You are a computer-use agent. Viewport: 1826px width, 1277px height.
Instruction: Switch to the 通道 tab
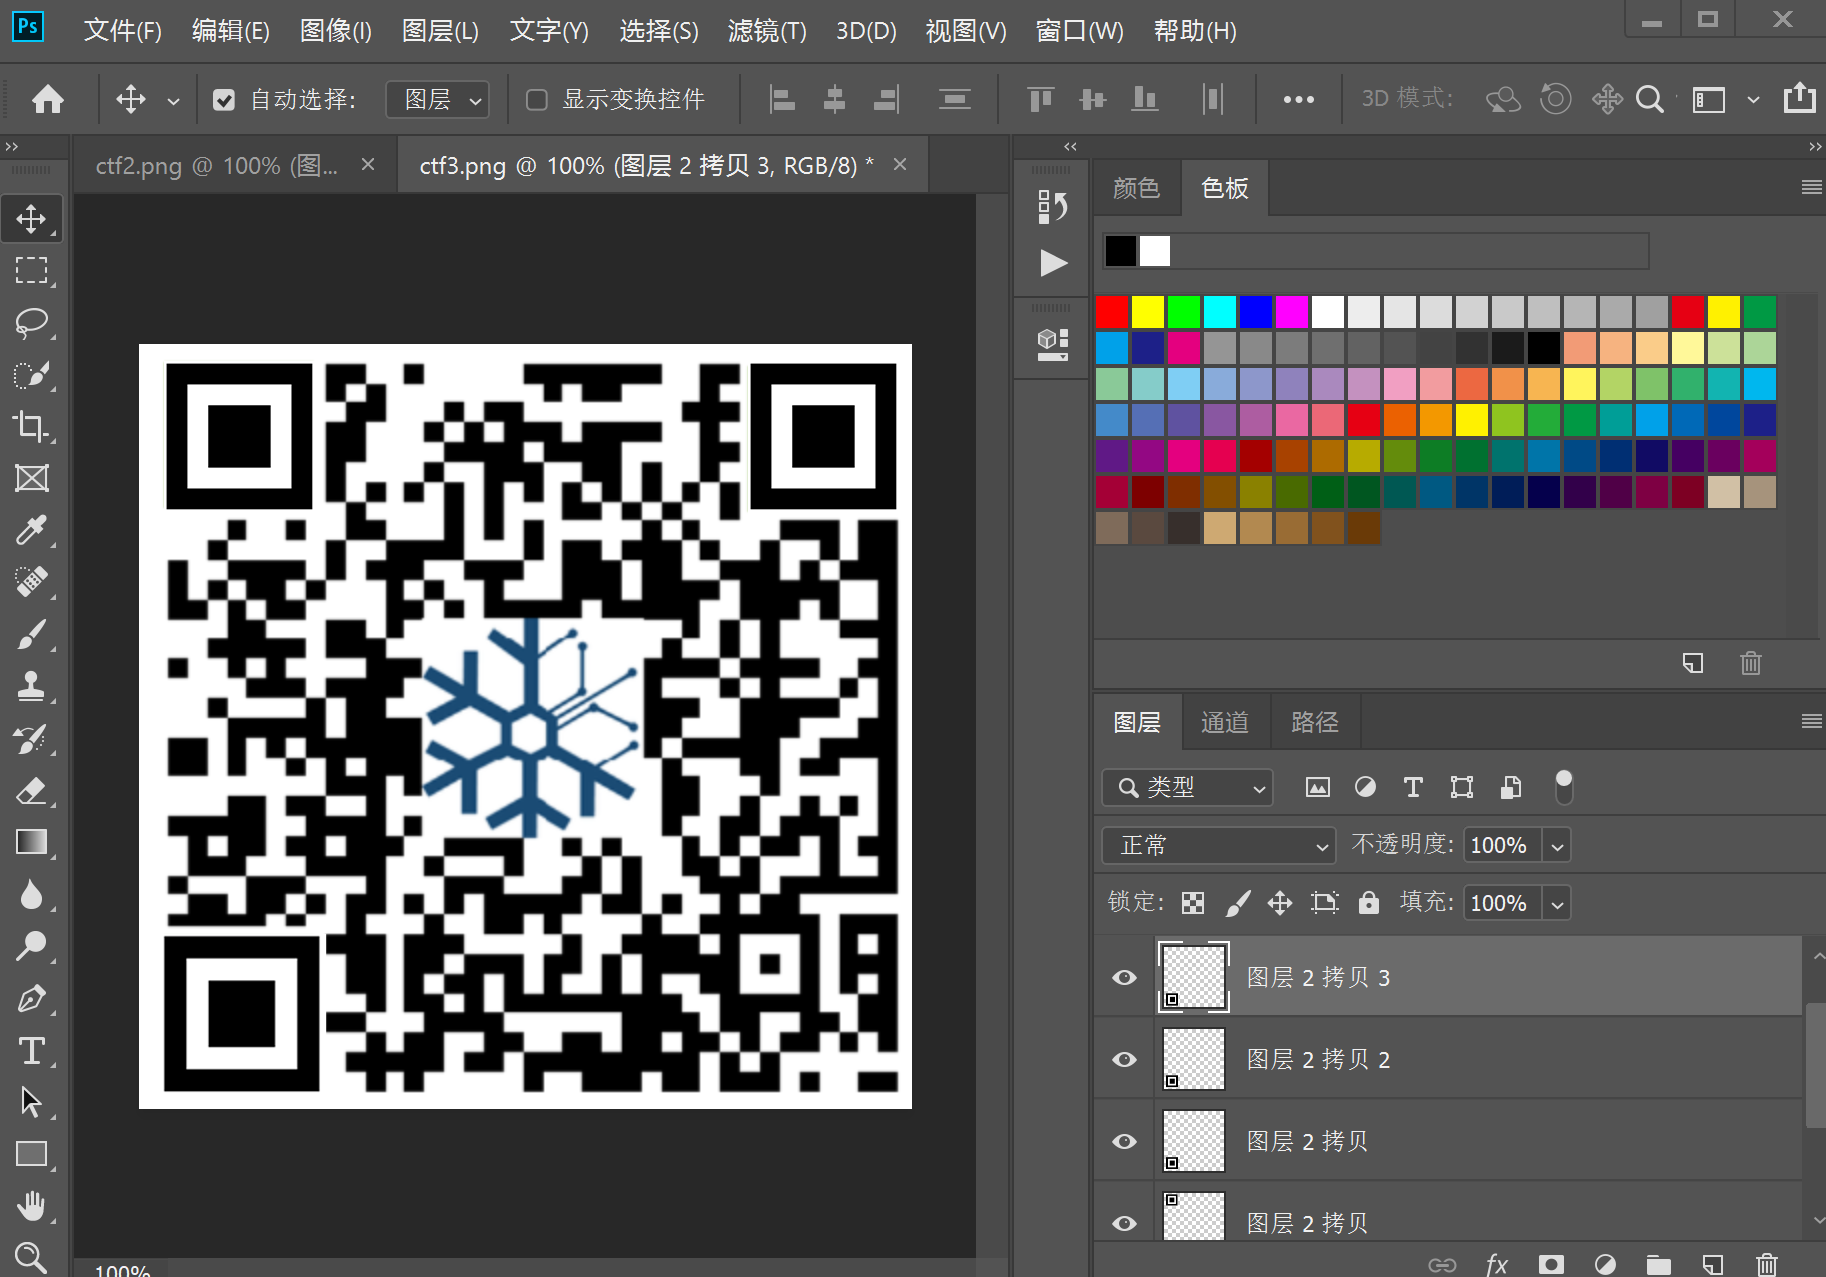point(1224,722)
